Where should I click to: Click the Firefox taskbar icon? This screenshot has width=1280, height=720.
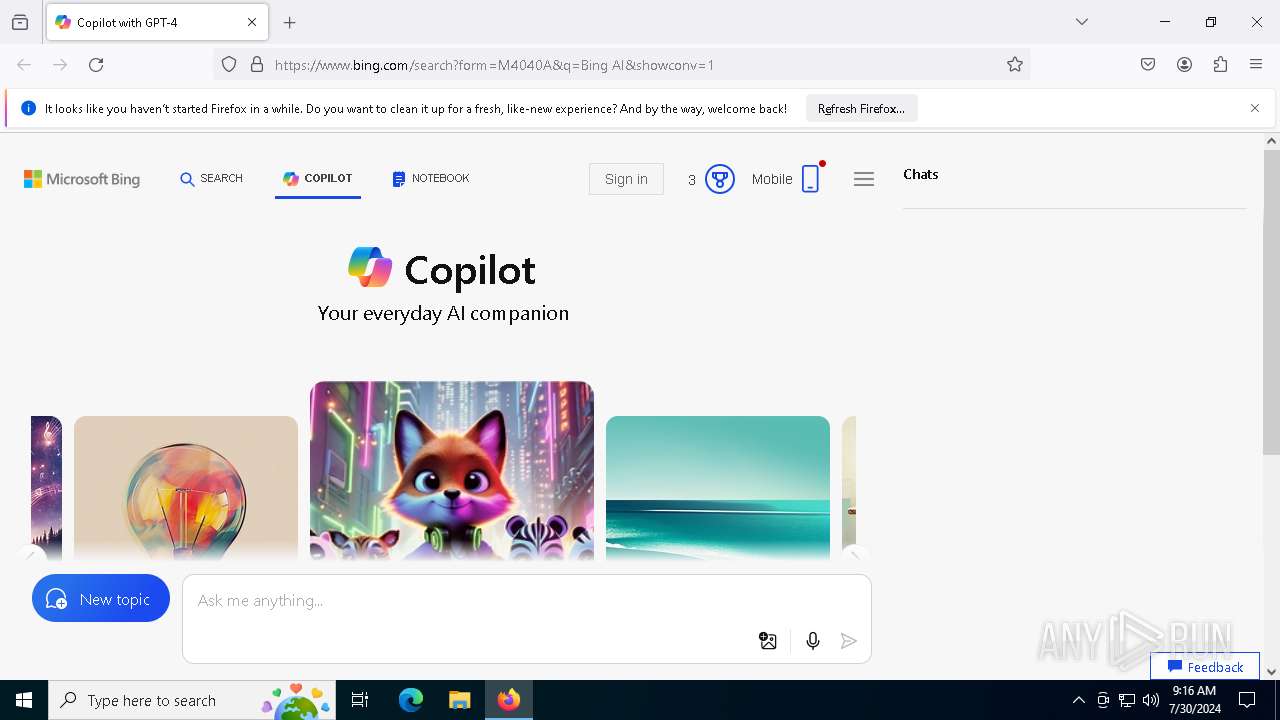click(x=509, y=700)
